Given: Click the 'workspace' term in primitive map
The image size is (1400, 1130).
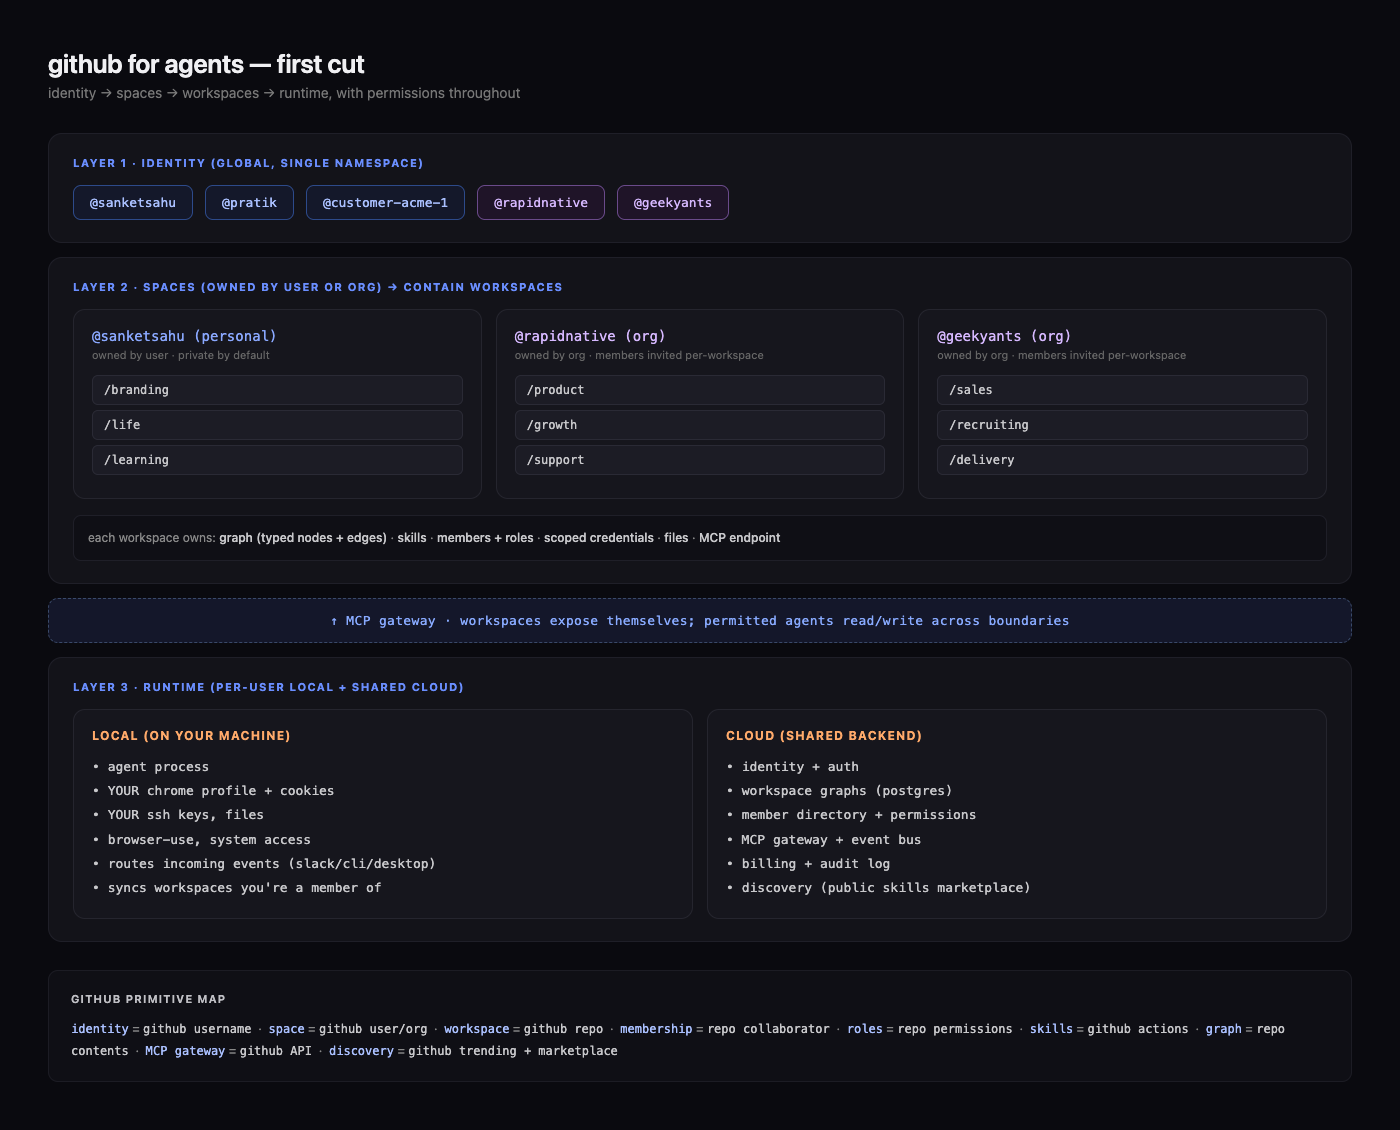Looking at the screenshot, I should (477, 1029).
